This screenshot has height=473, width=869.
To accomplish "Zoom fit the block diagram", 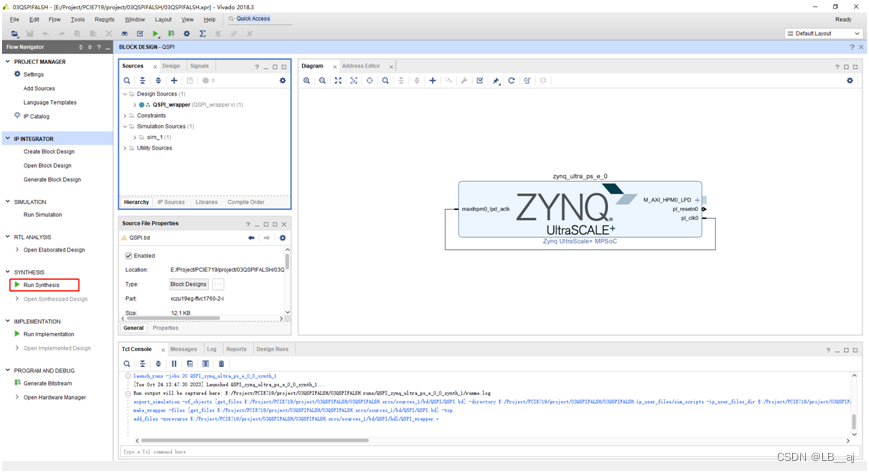I will click(338, 80).
